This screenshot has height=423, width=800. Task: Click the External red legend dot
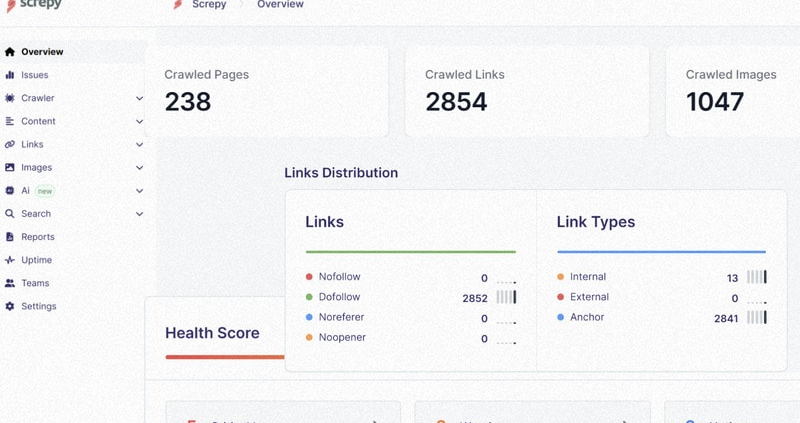pos(560,297)
